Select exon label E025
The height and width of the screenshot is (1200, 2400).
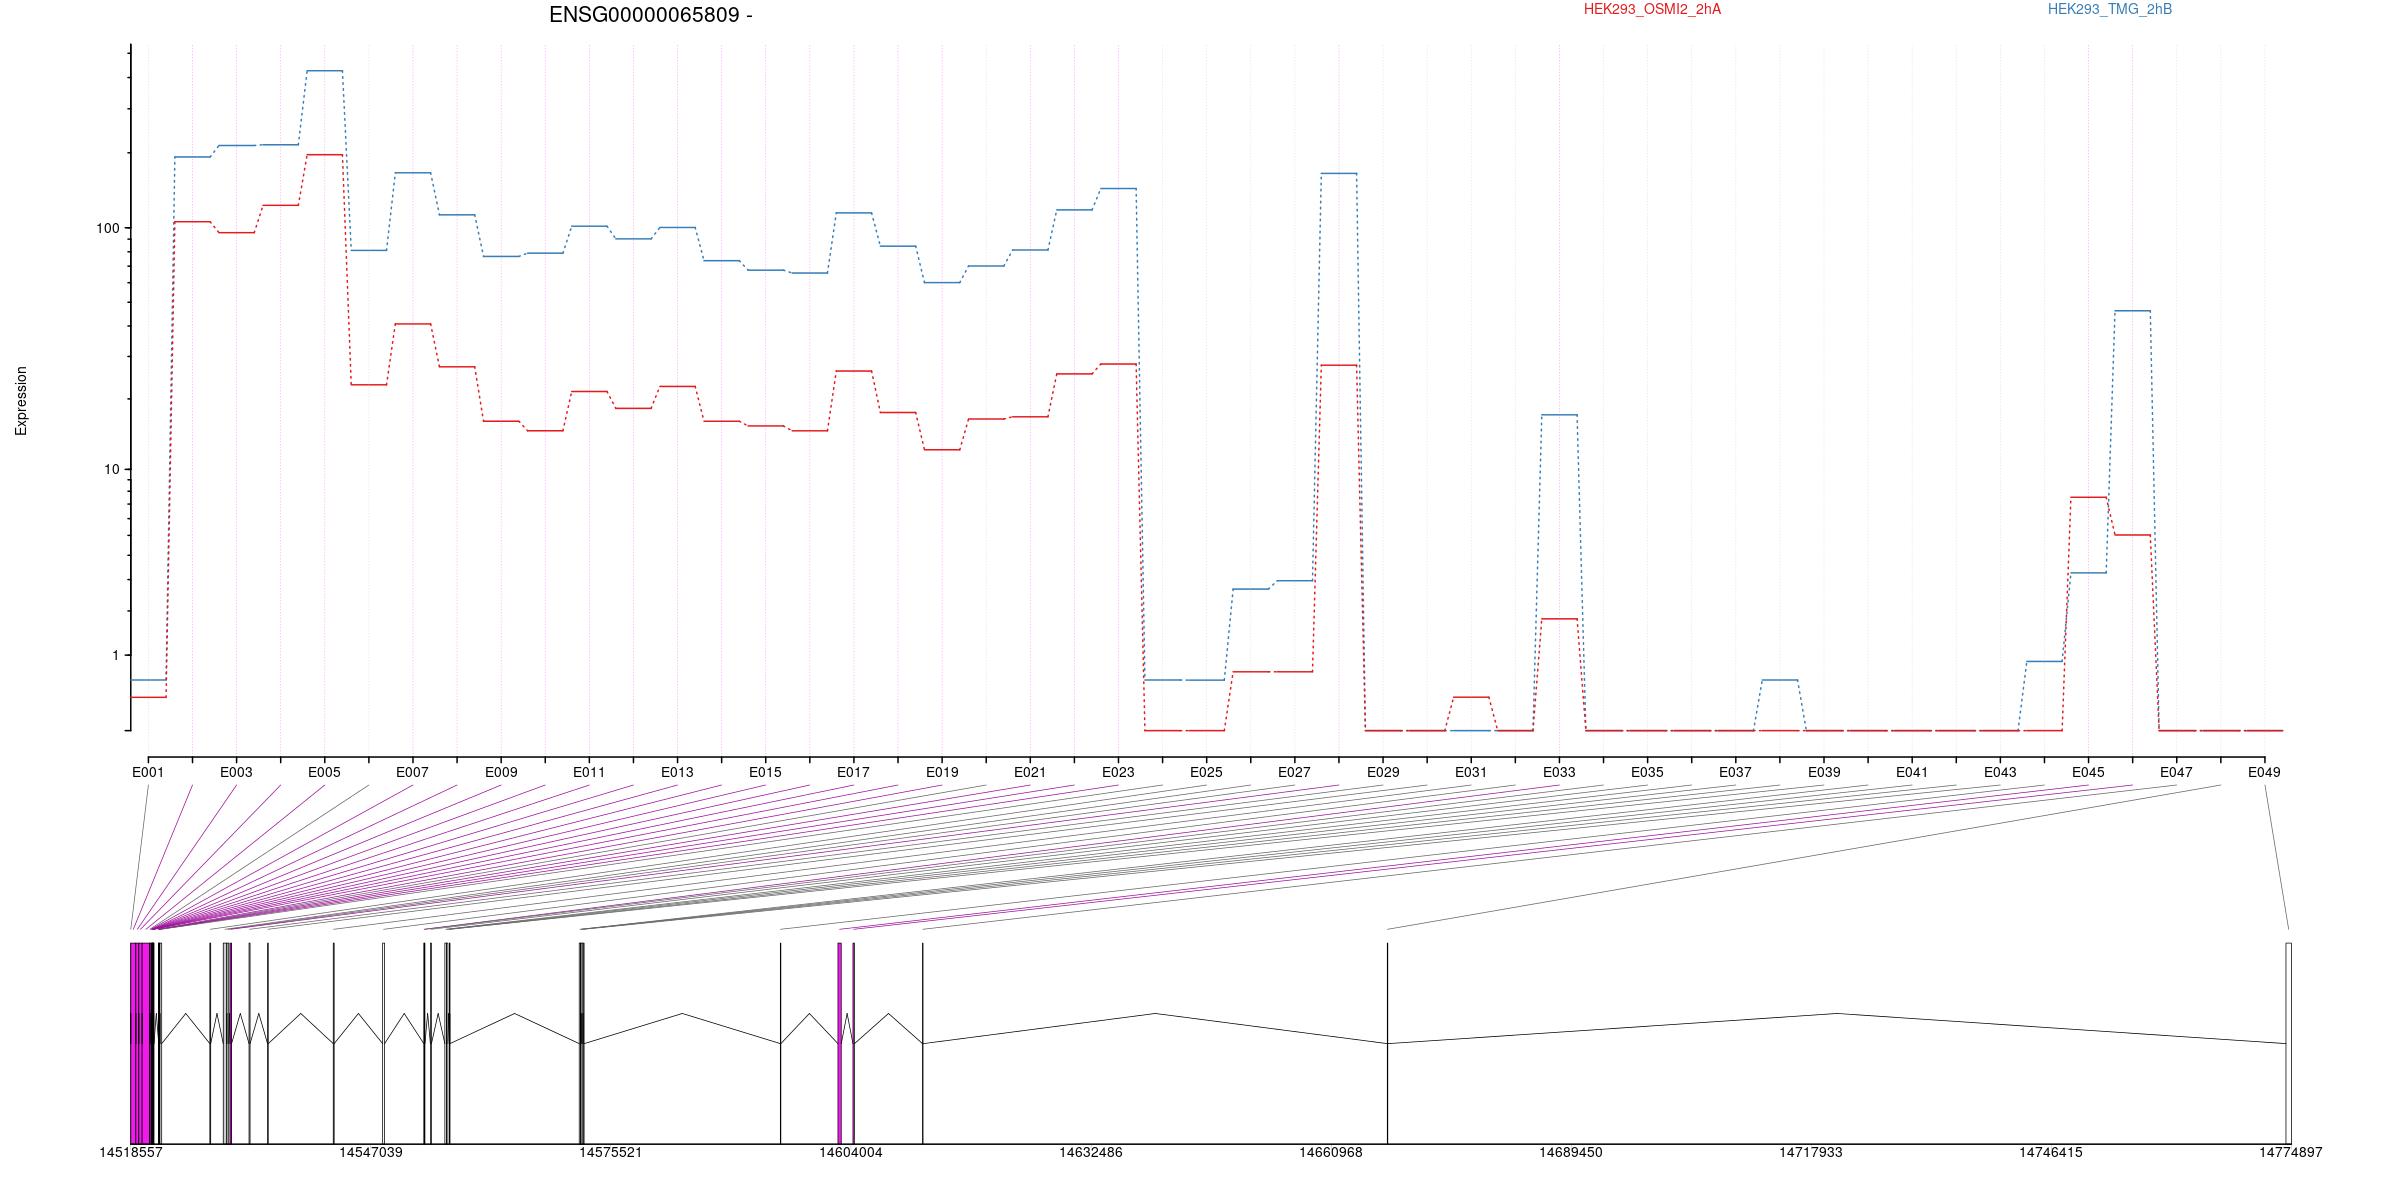(x=1206, y=772)
